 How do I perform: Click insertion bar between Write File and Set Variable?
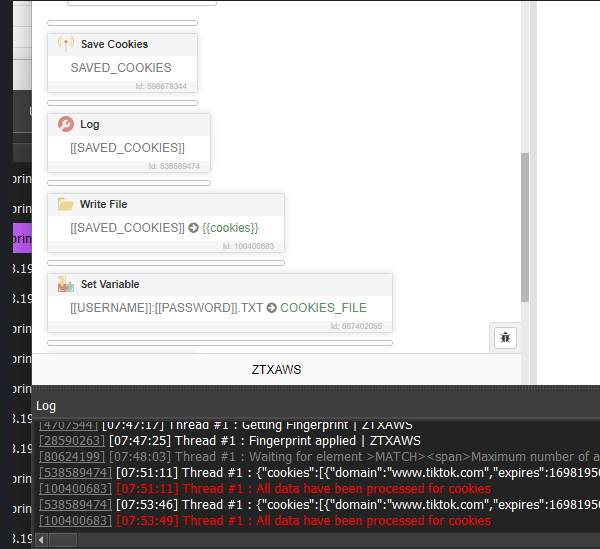tap(166, 263)
